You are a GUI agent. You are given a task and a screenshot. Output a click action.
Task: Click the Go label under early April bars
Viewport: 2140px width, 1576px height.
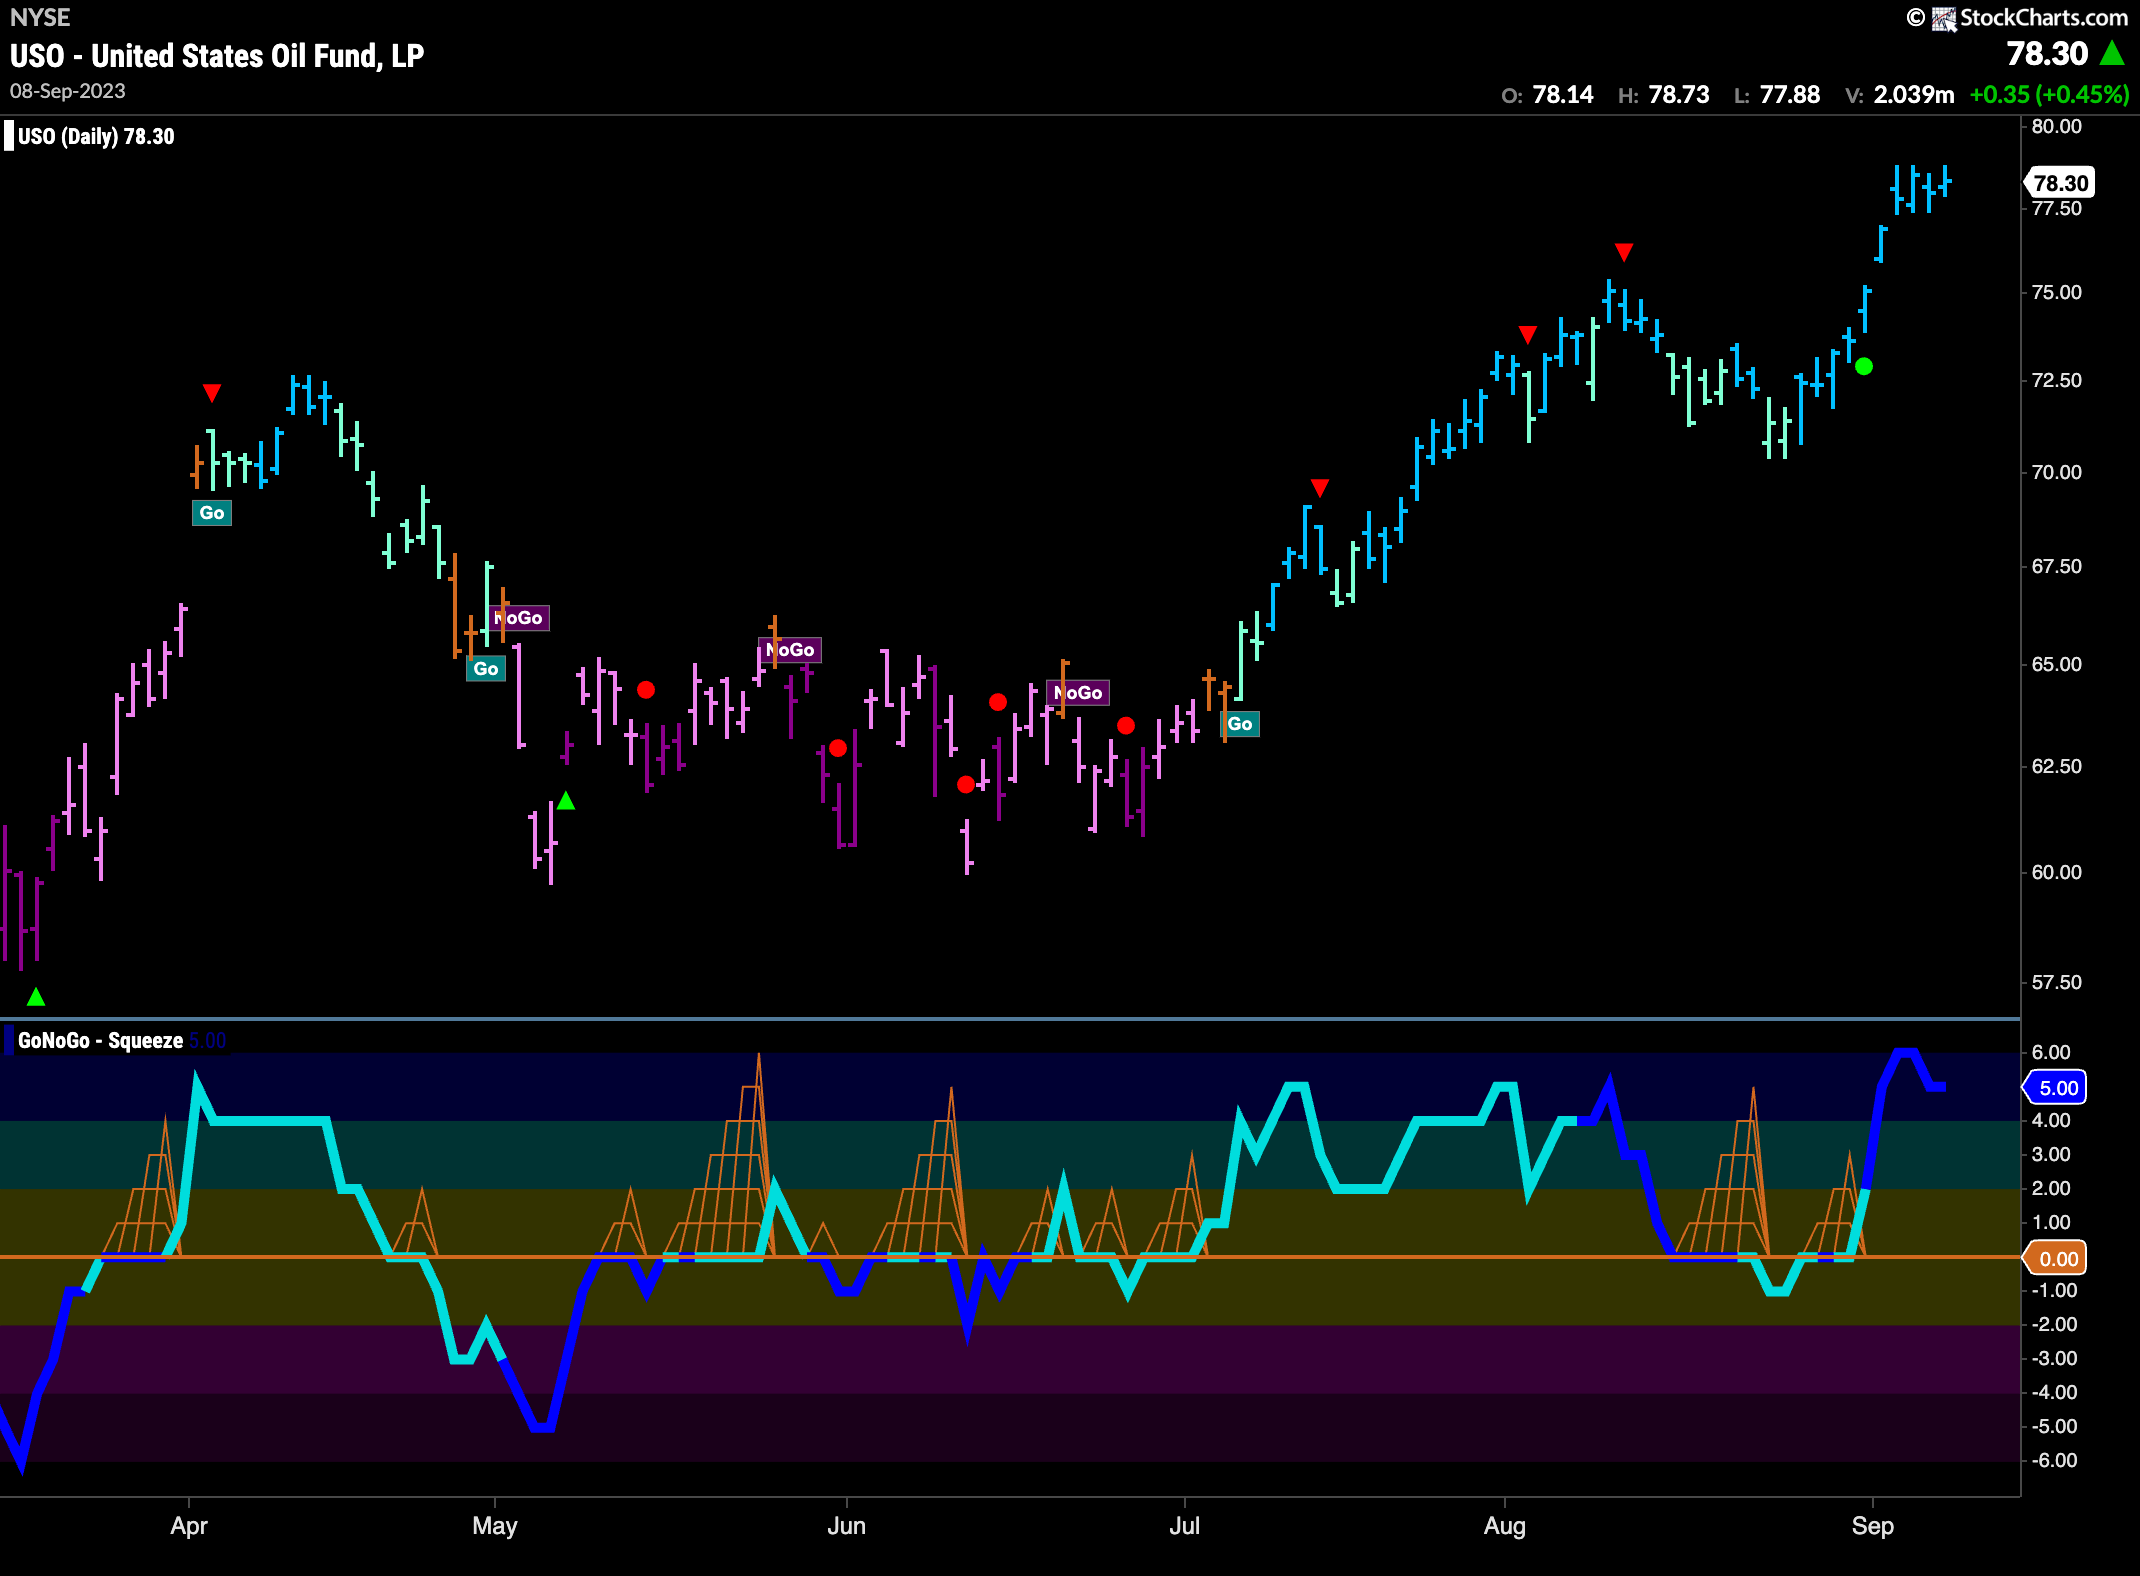[212, 513]
